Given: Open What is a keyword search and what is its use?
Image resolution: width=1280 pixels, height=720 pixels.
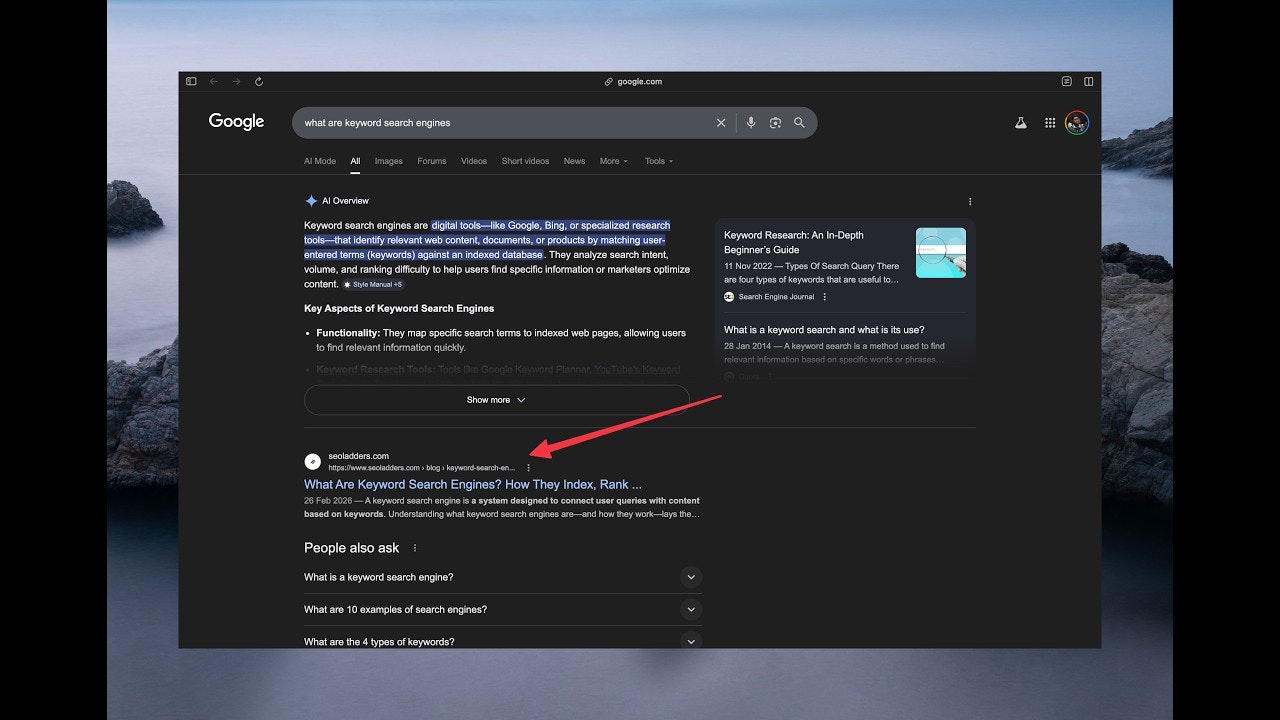Looking at the screenshot, I should click(824, 330).
